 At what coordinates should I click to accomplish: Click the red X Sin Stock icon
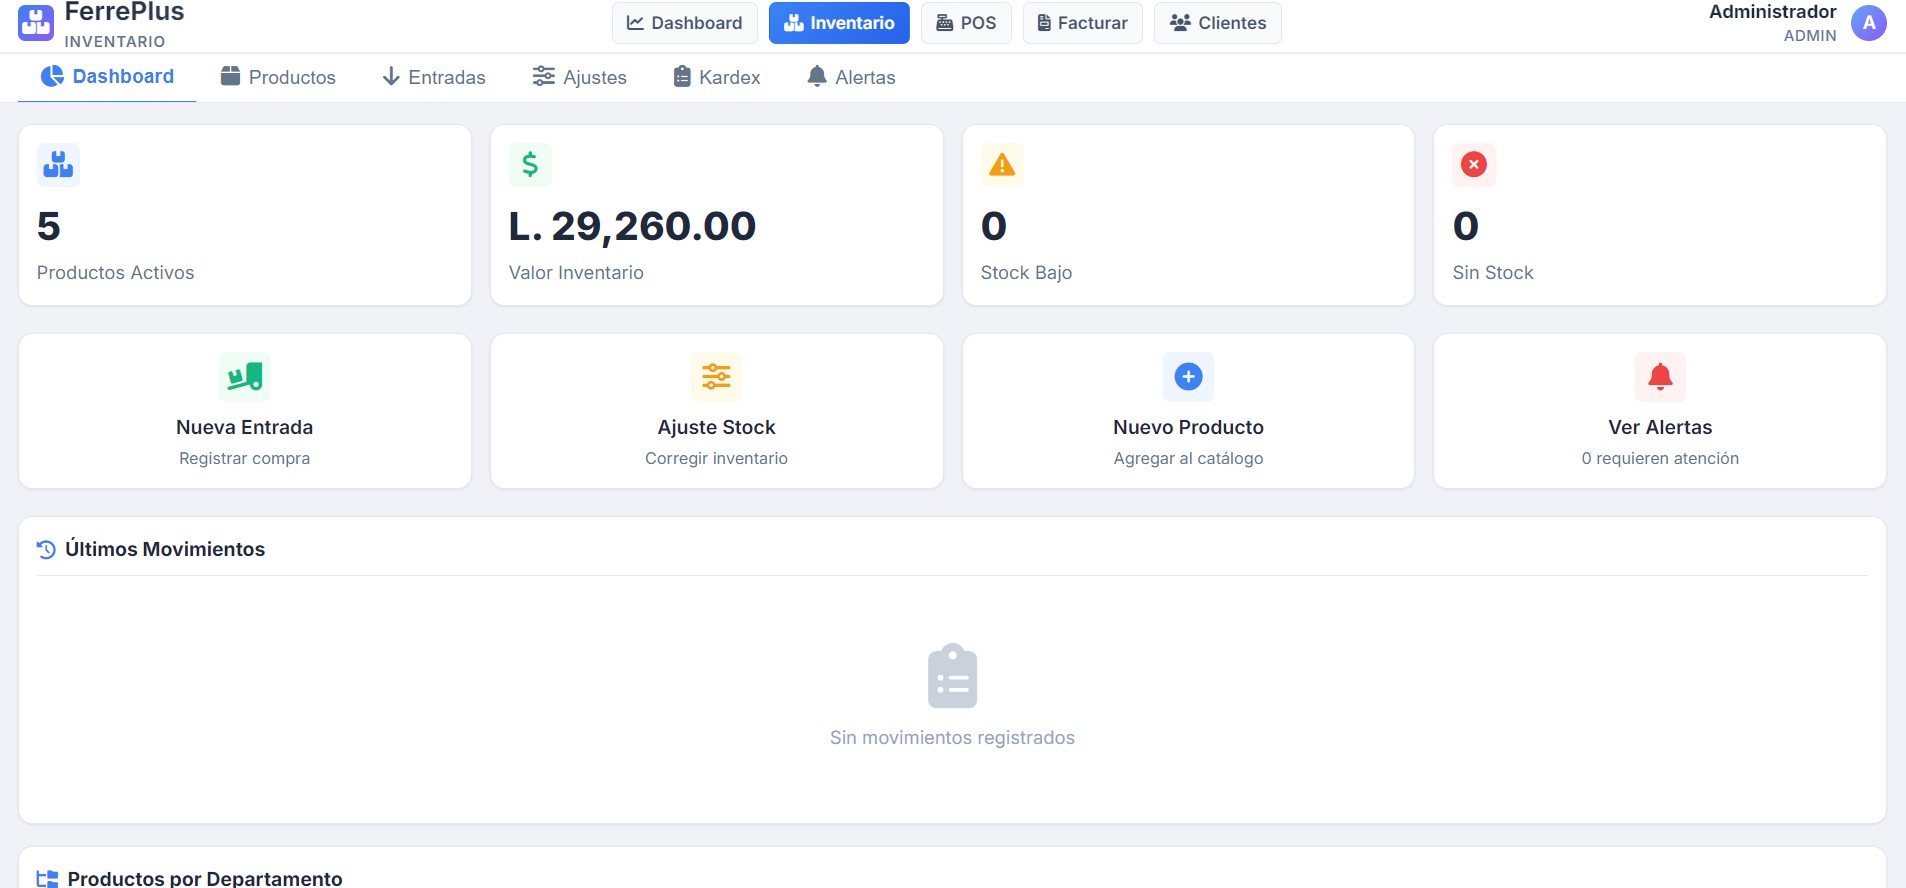[1473, 165]
